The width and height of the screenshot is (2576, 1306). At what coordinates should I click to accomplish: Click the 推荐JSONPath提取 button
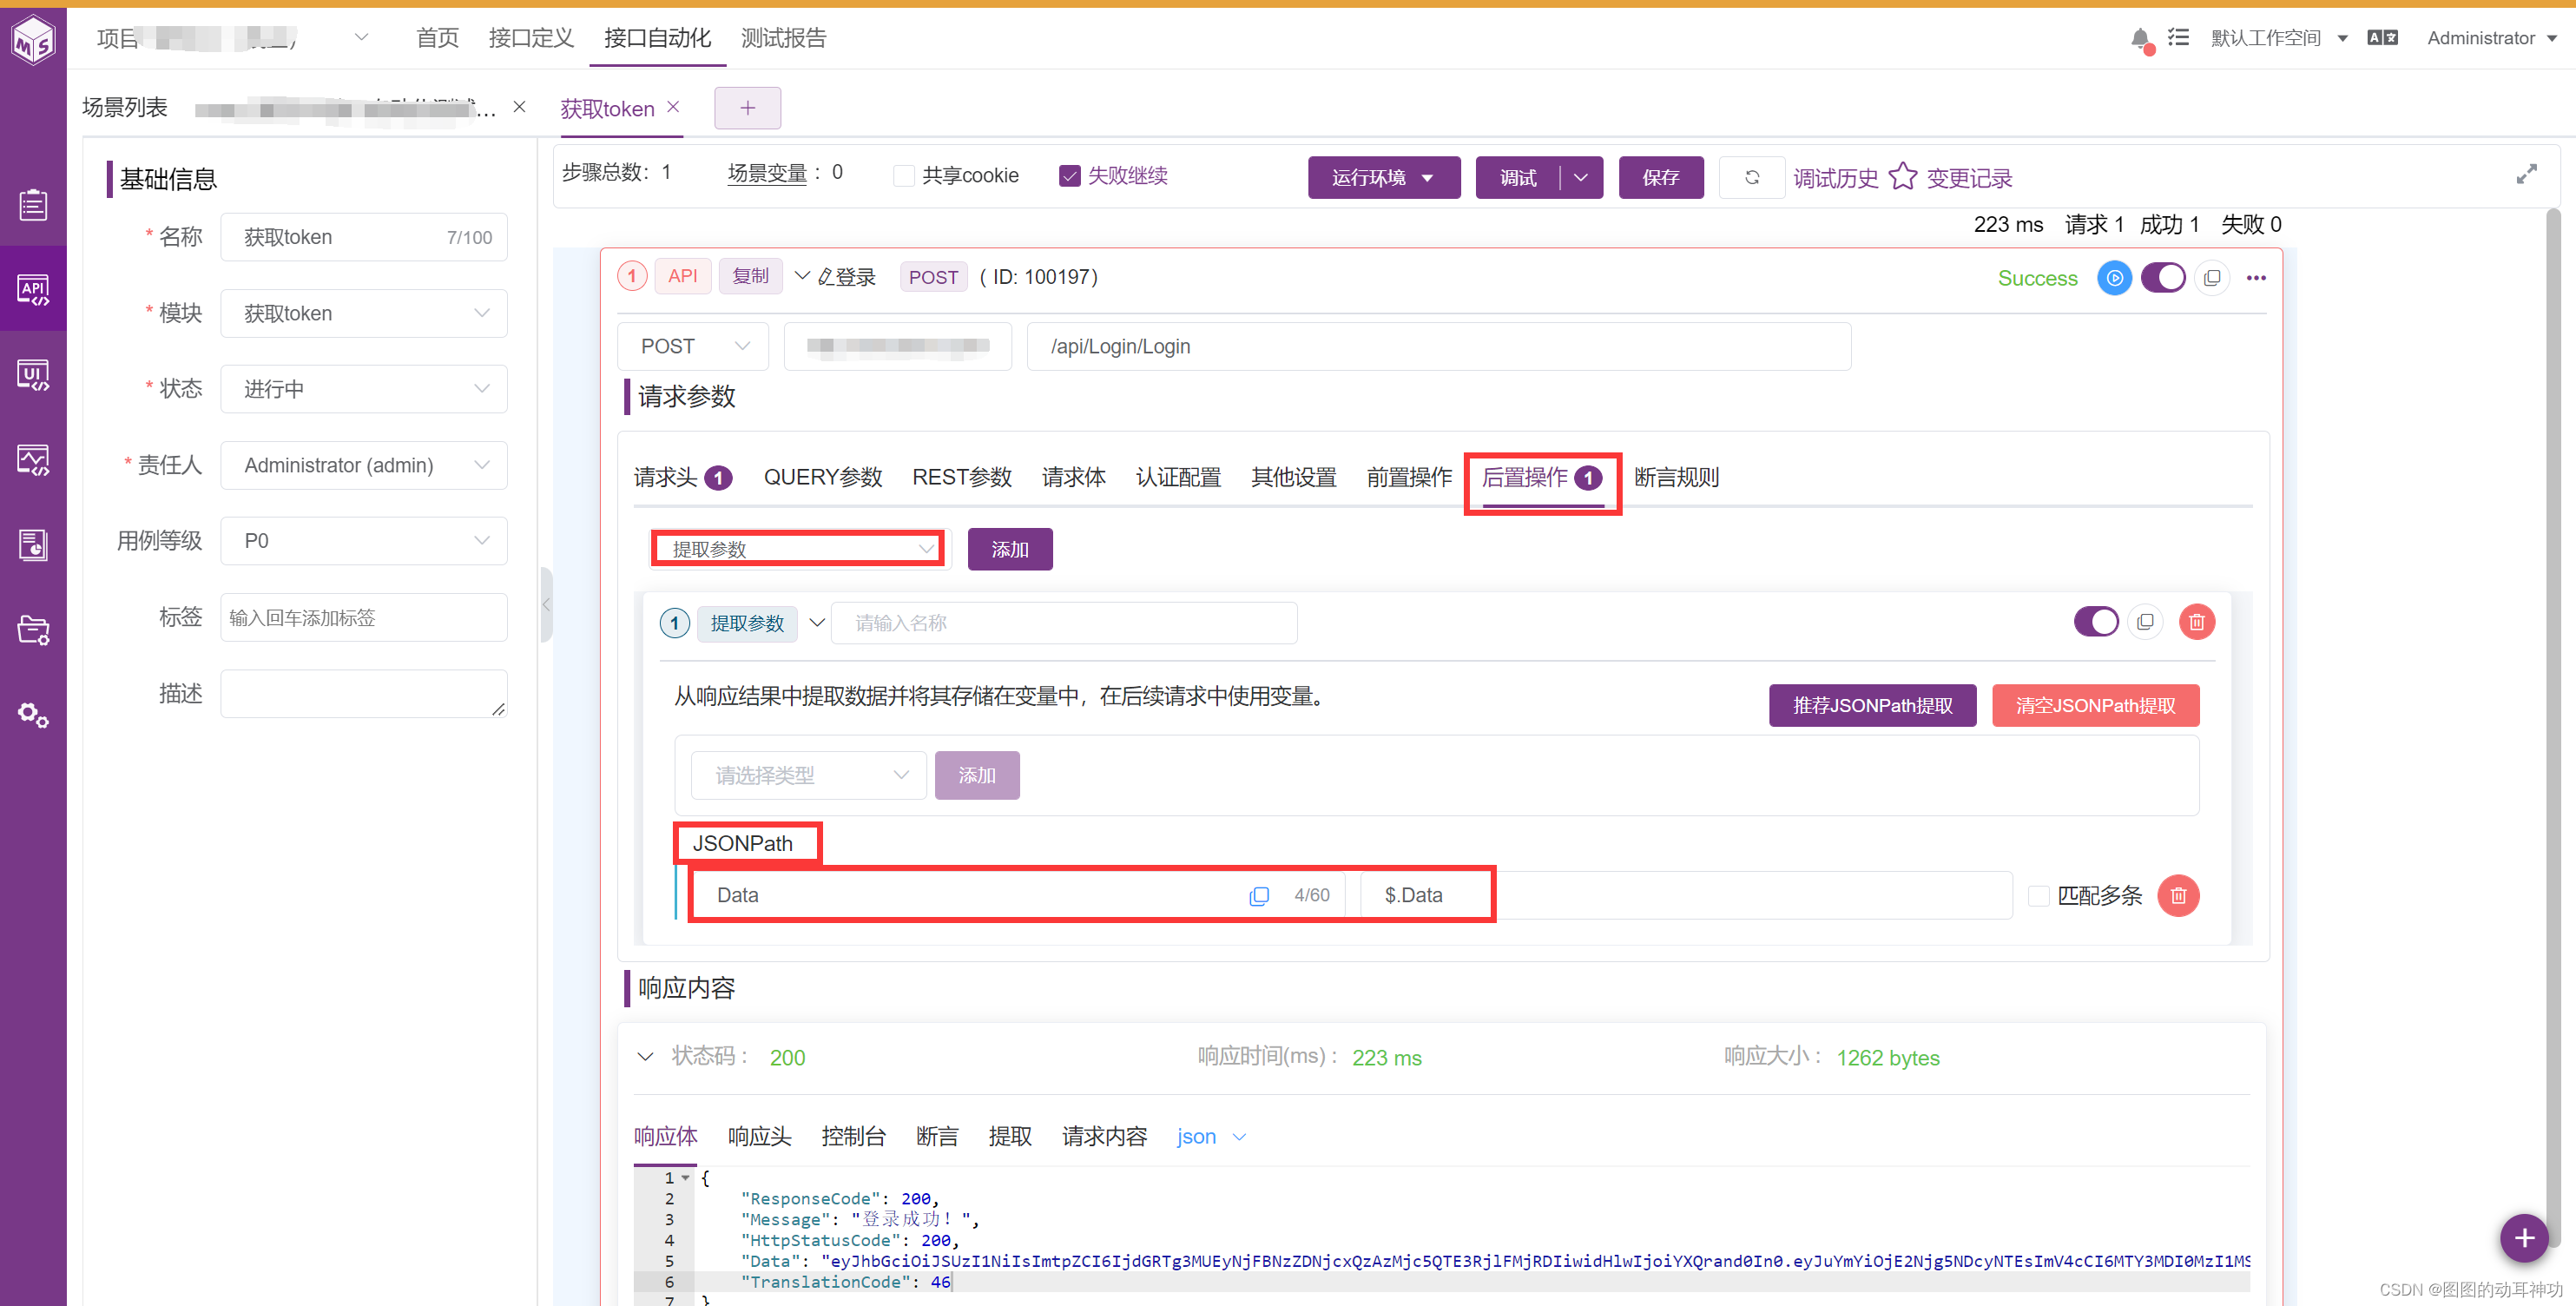point(1872,705)
